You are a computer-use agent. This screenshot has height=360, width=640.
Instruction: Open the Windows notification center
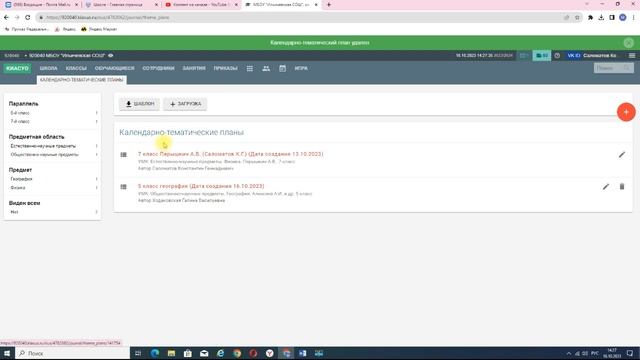coord(630,353)
